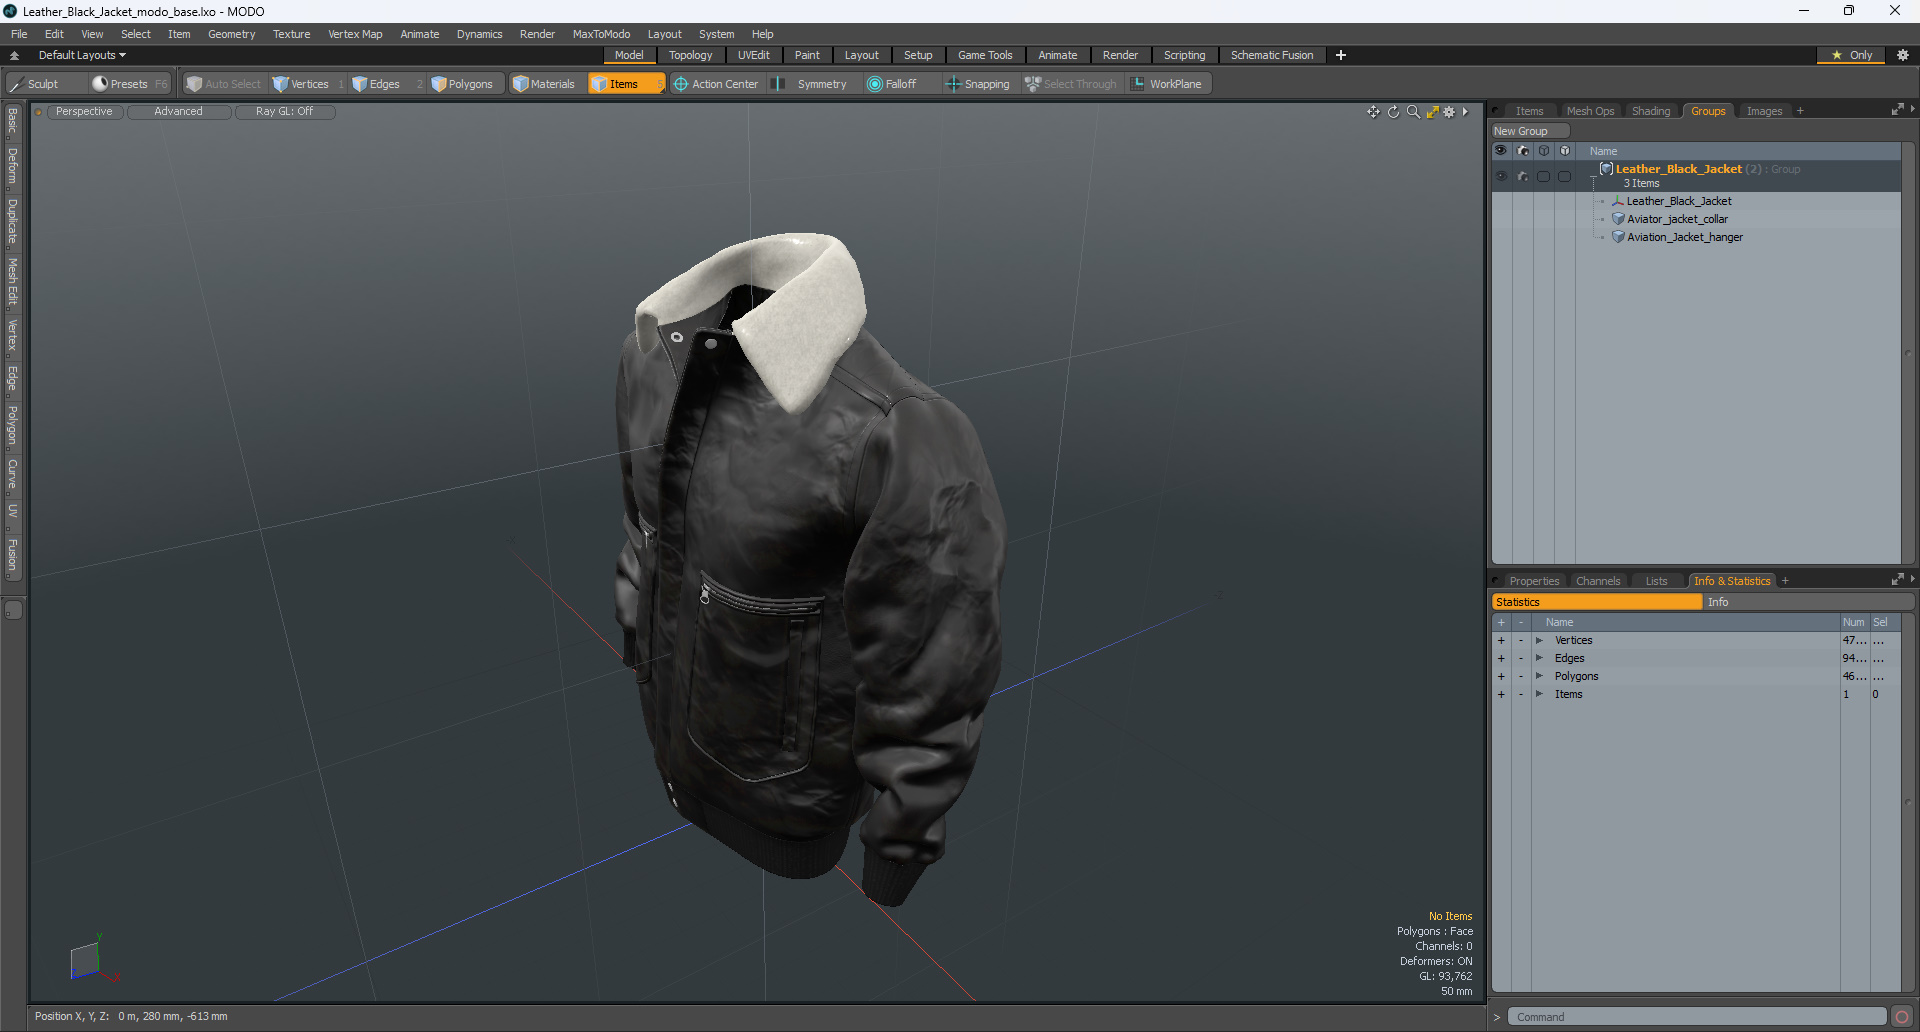
Task: Open the Ray GL: Off dropdown
Action: tap(284, 112)
